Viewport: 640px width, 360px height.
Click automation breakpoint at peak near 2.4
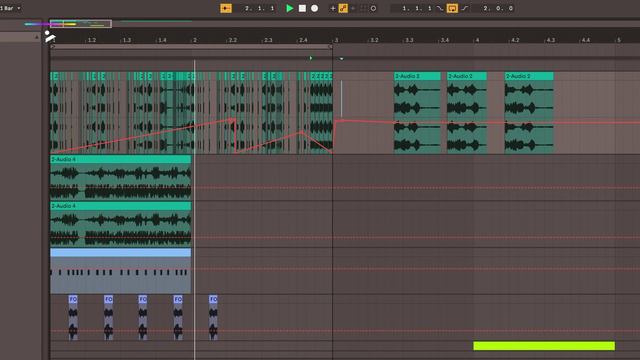point(302,132)
